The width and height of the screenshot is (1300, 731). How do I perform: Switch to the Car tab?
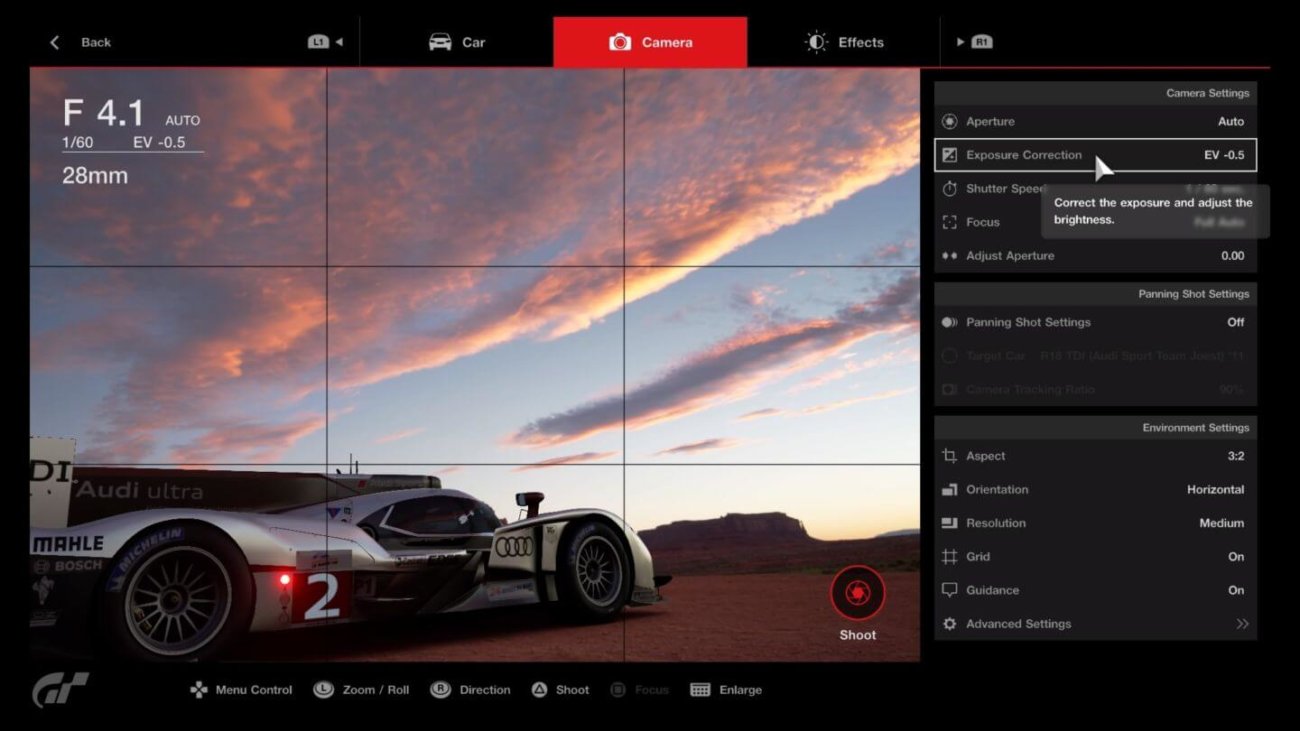click(x=456, y=42)
